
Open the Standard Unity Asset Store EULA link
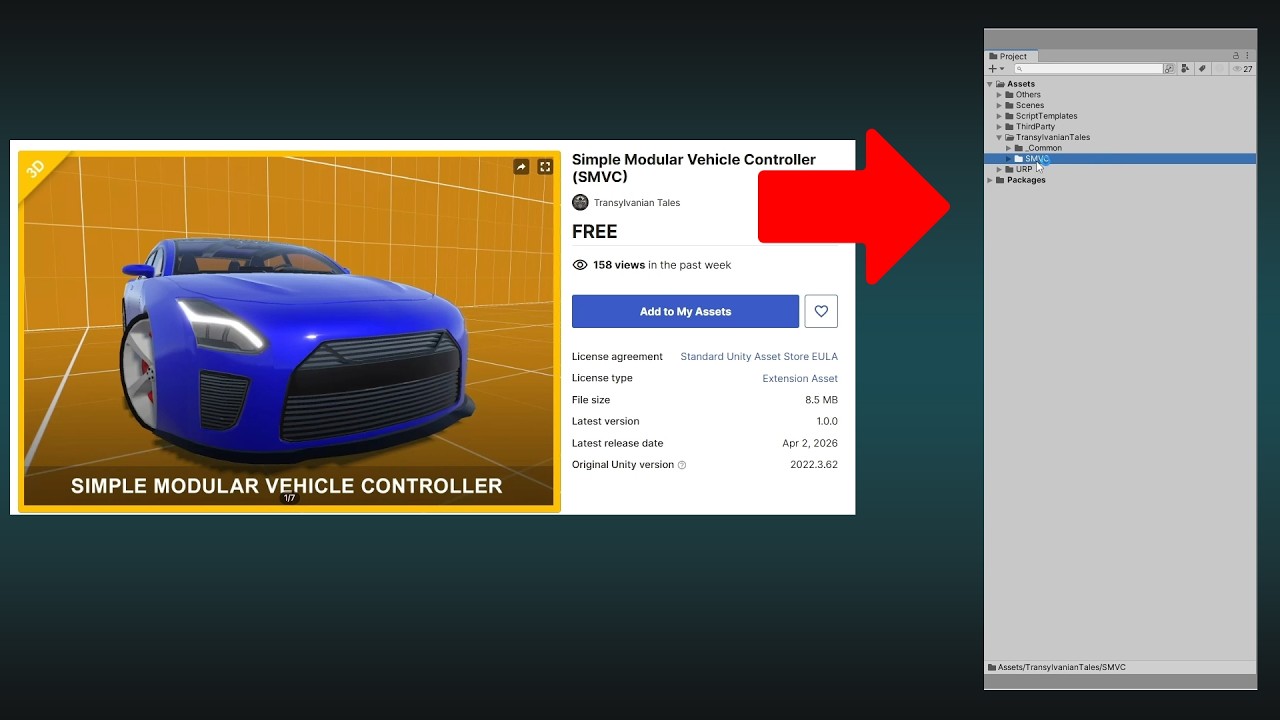coord(759,357)
